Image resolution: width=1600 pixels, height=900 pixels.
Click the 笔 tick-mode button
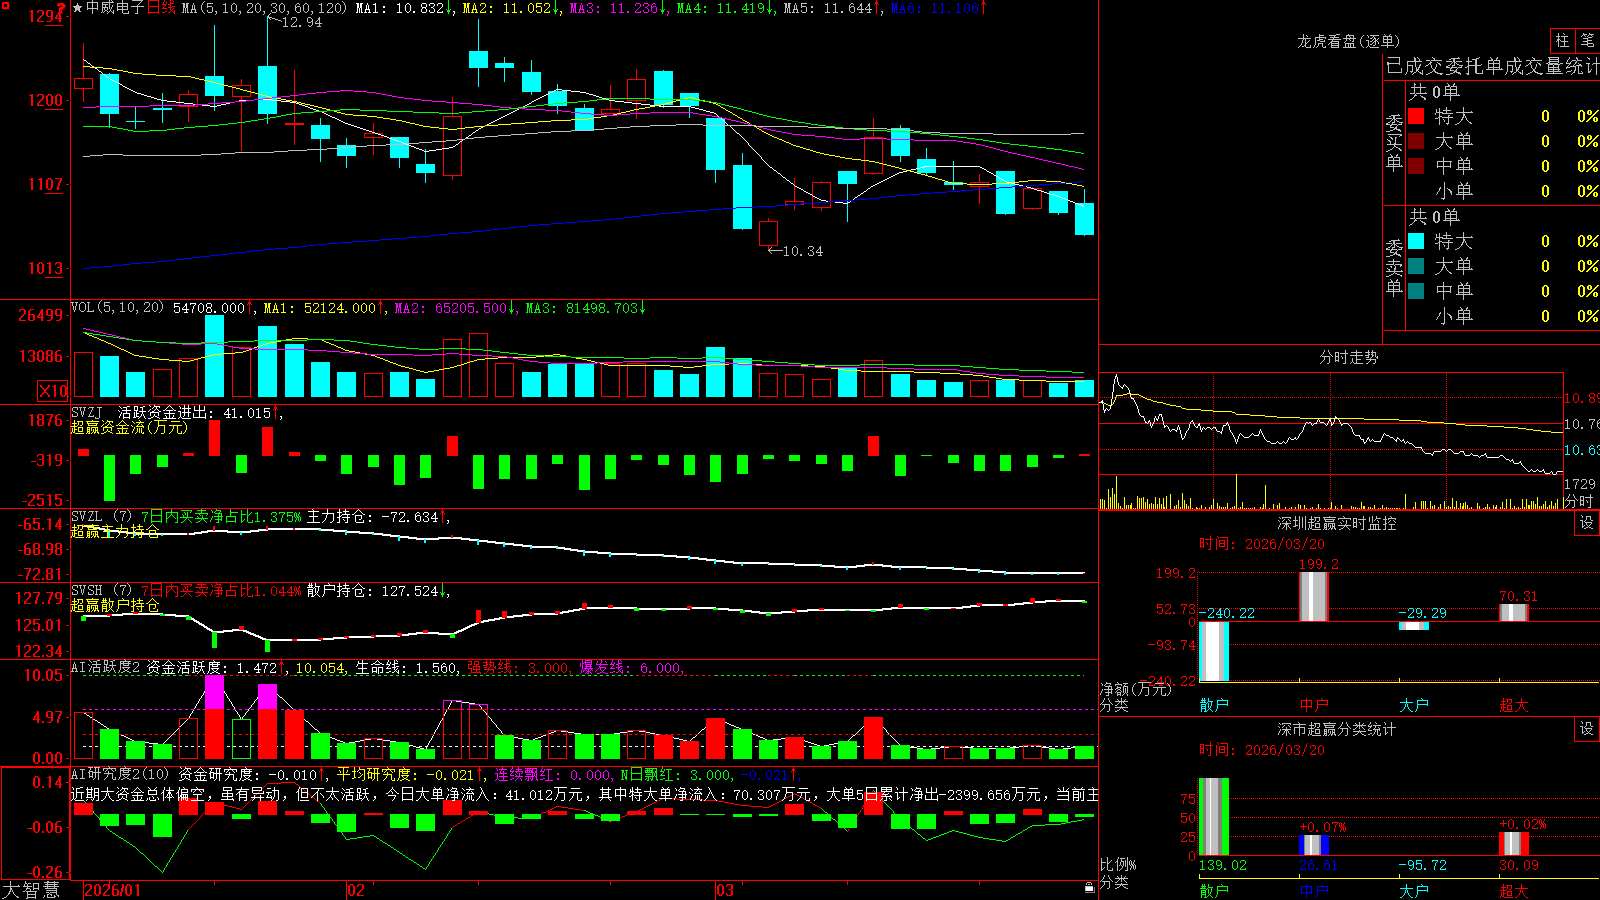click(1588, 40)
